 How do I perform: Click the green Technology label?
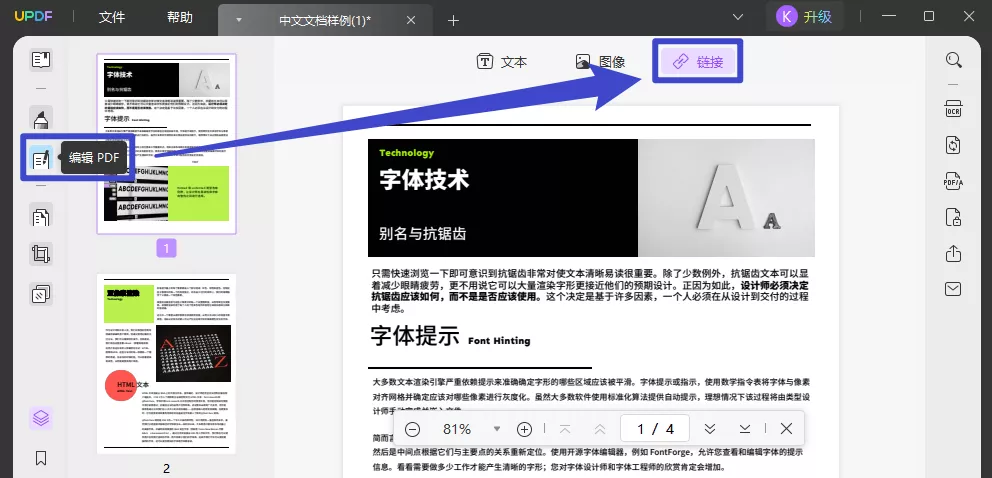tap(407, 152)
